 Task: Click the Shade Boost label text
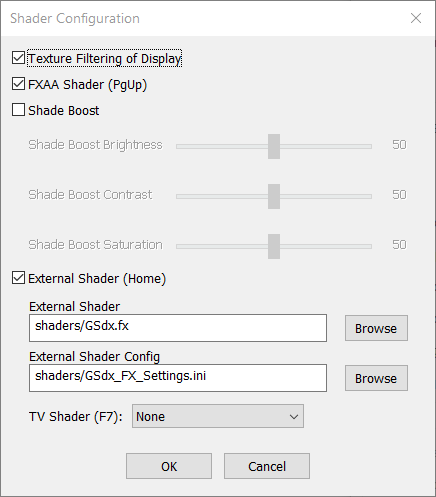64,110
